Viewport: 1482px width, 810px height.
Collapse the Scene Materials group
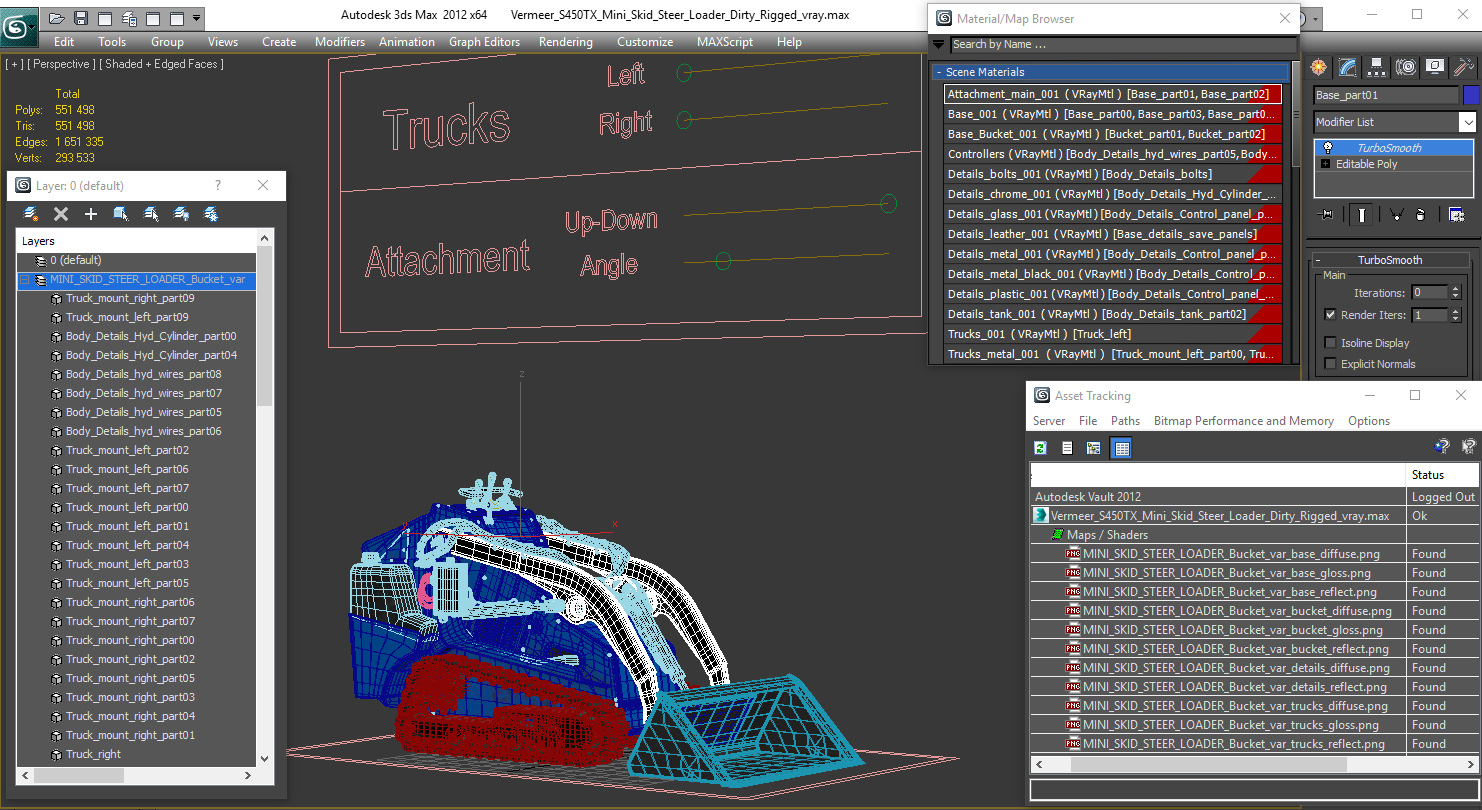[939, 72]
